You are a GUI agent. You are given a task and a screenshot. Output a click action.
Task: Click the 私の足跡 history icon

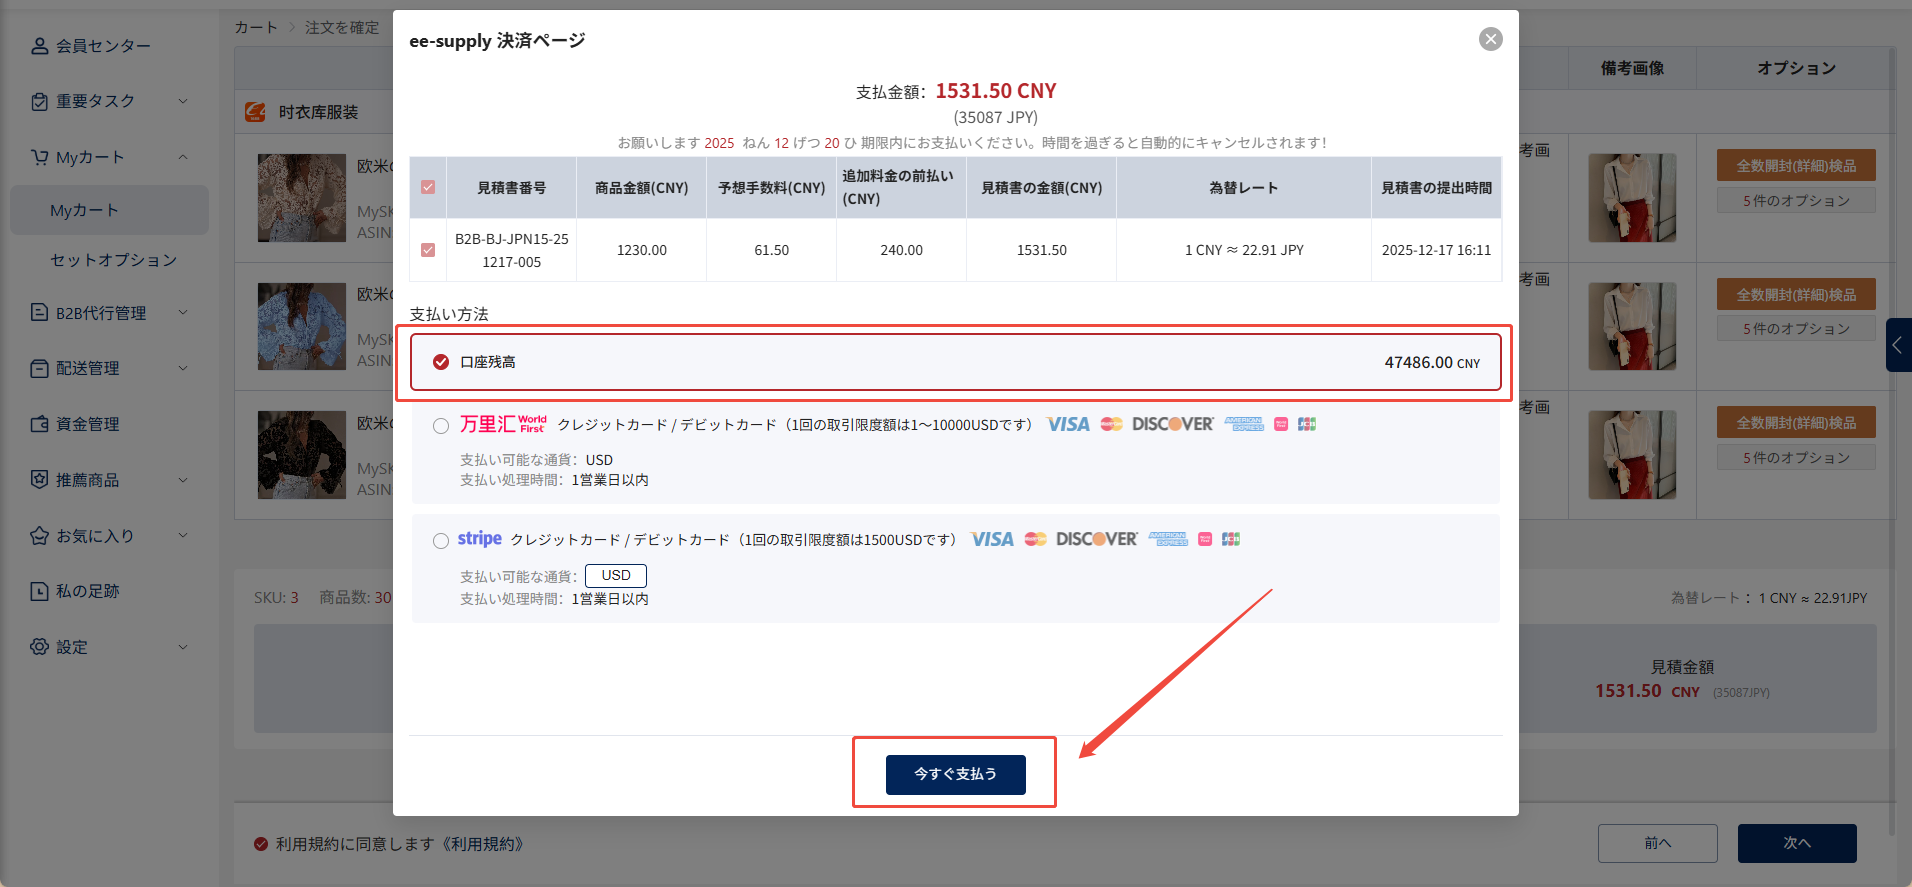pyautogui.click(x=40, y=591)
